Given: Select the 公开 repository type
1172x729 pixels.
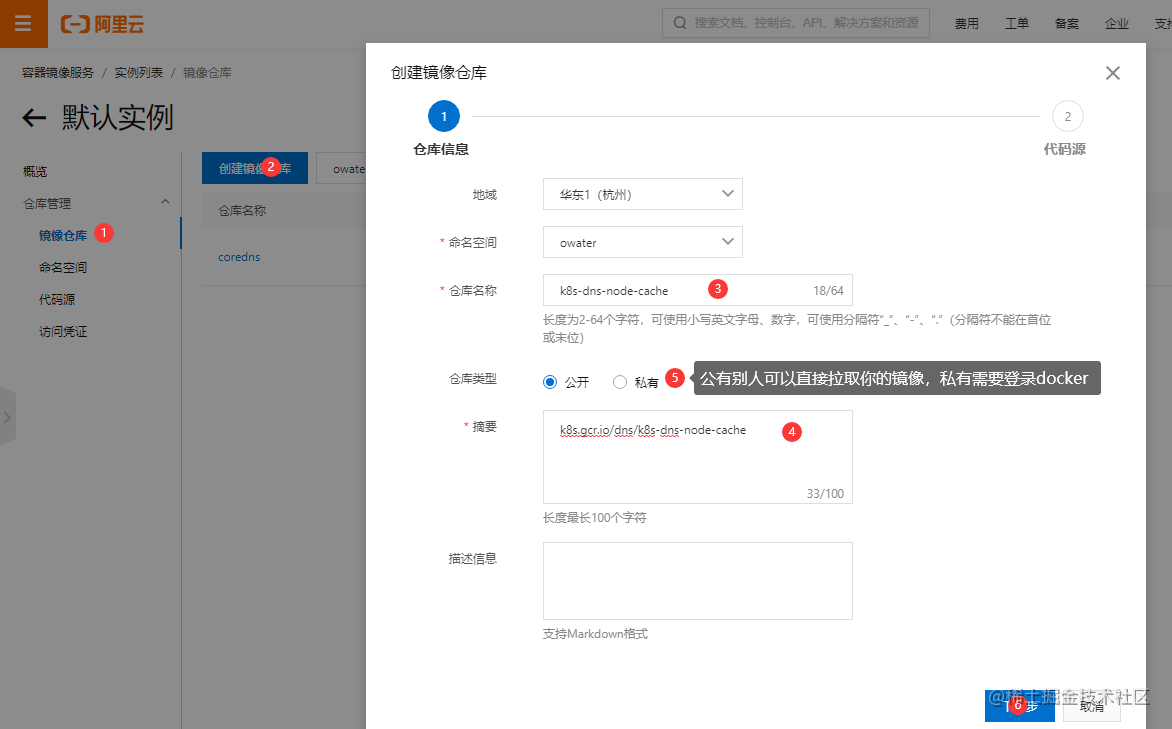Looking at the screenshot, I should pos(550,382).
